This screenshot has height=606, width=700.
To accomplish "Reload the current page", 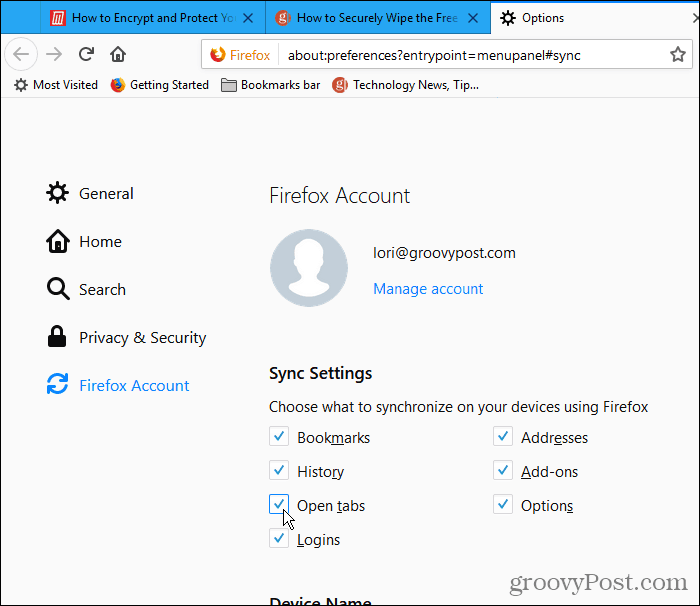I will point(86,54).
